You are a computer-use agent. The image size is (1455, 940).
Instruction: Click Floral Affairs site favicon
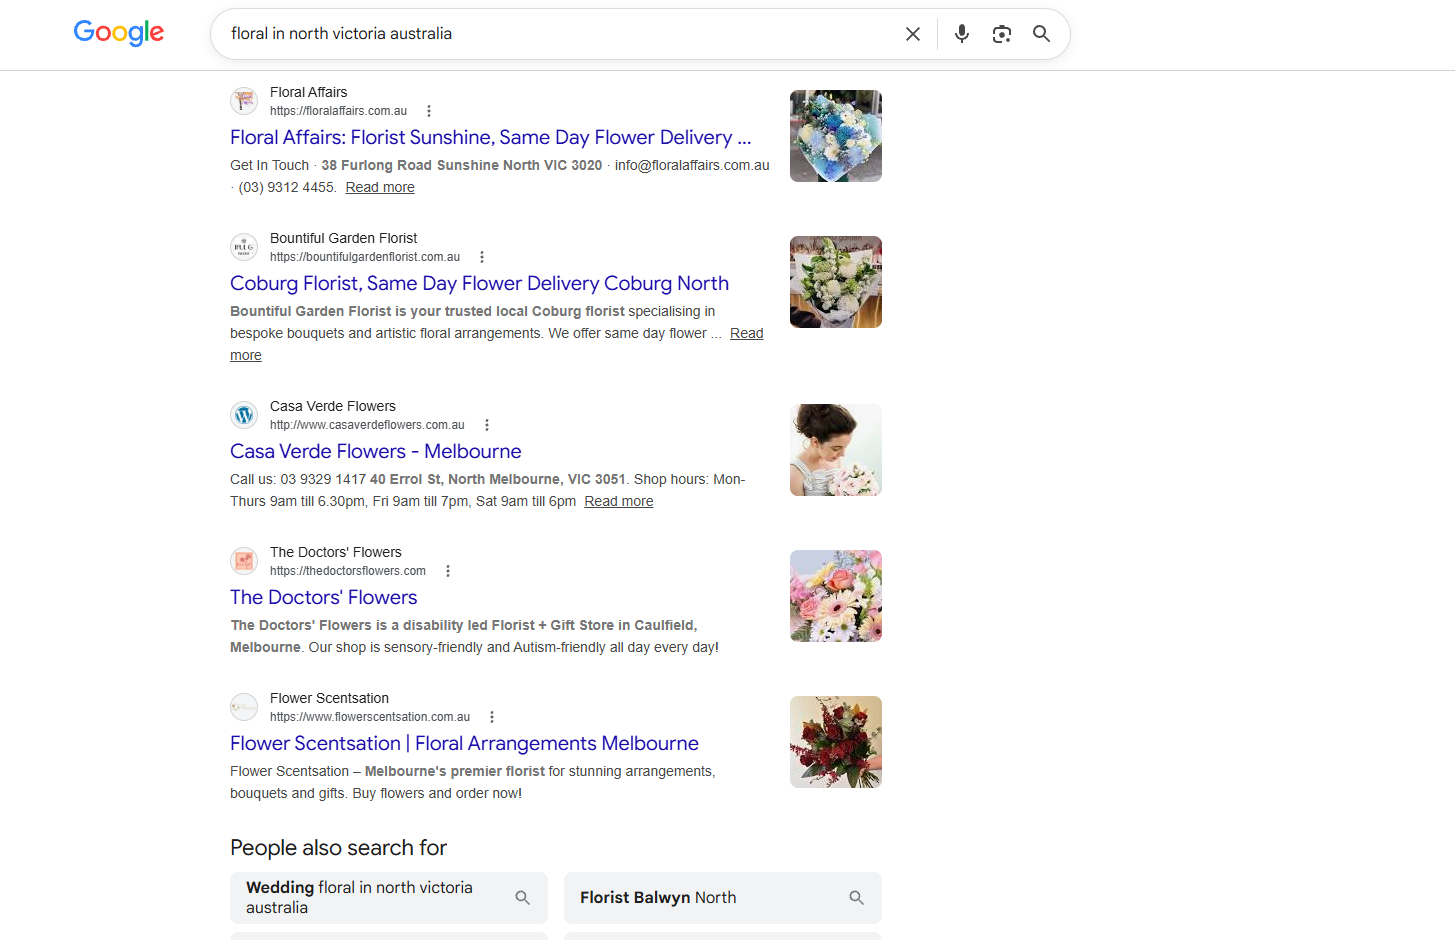tap(244, 101)
